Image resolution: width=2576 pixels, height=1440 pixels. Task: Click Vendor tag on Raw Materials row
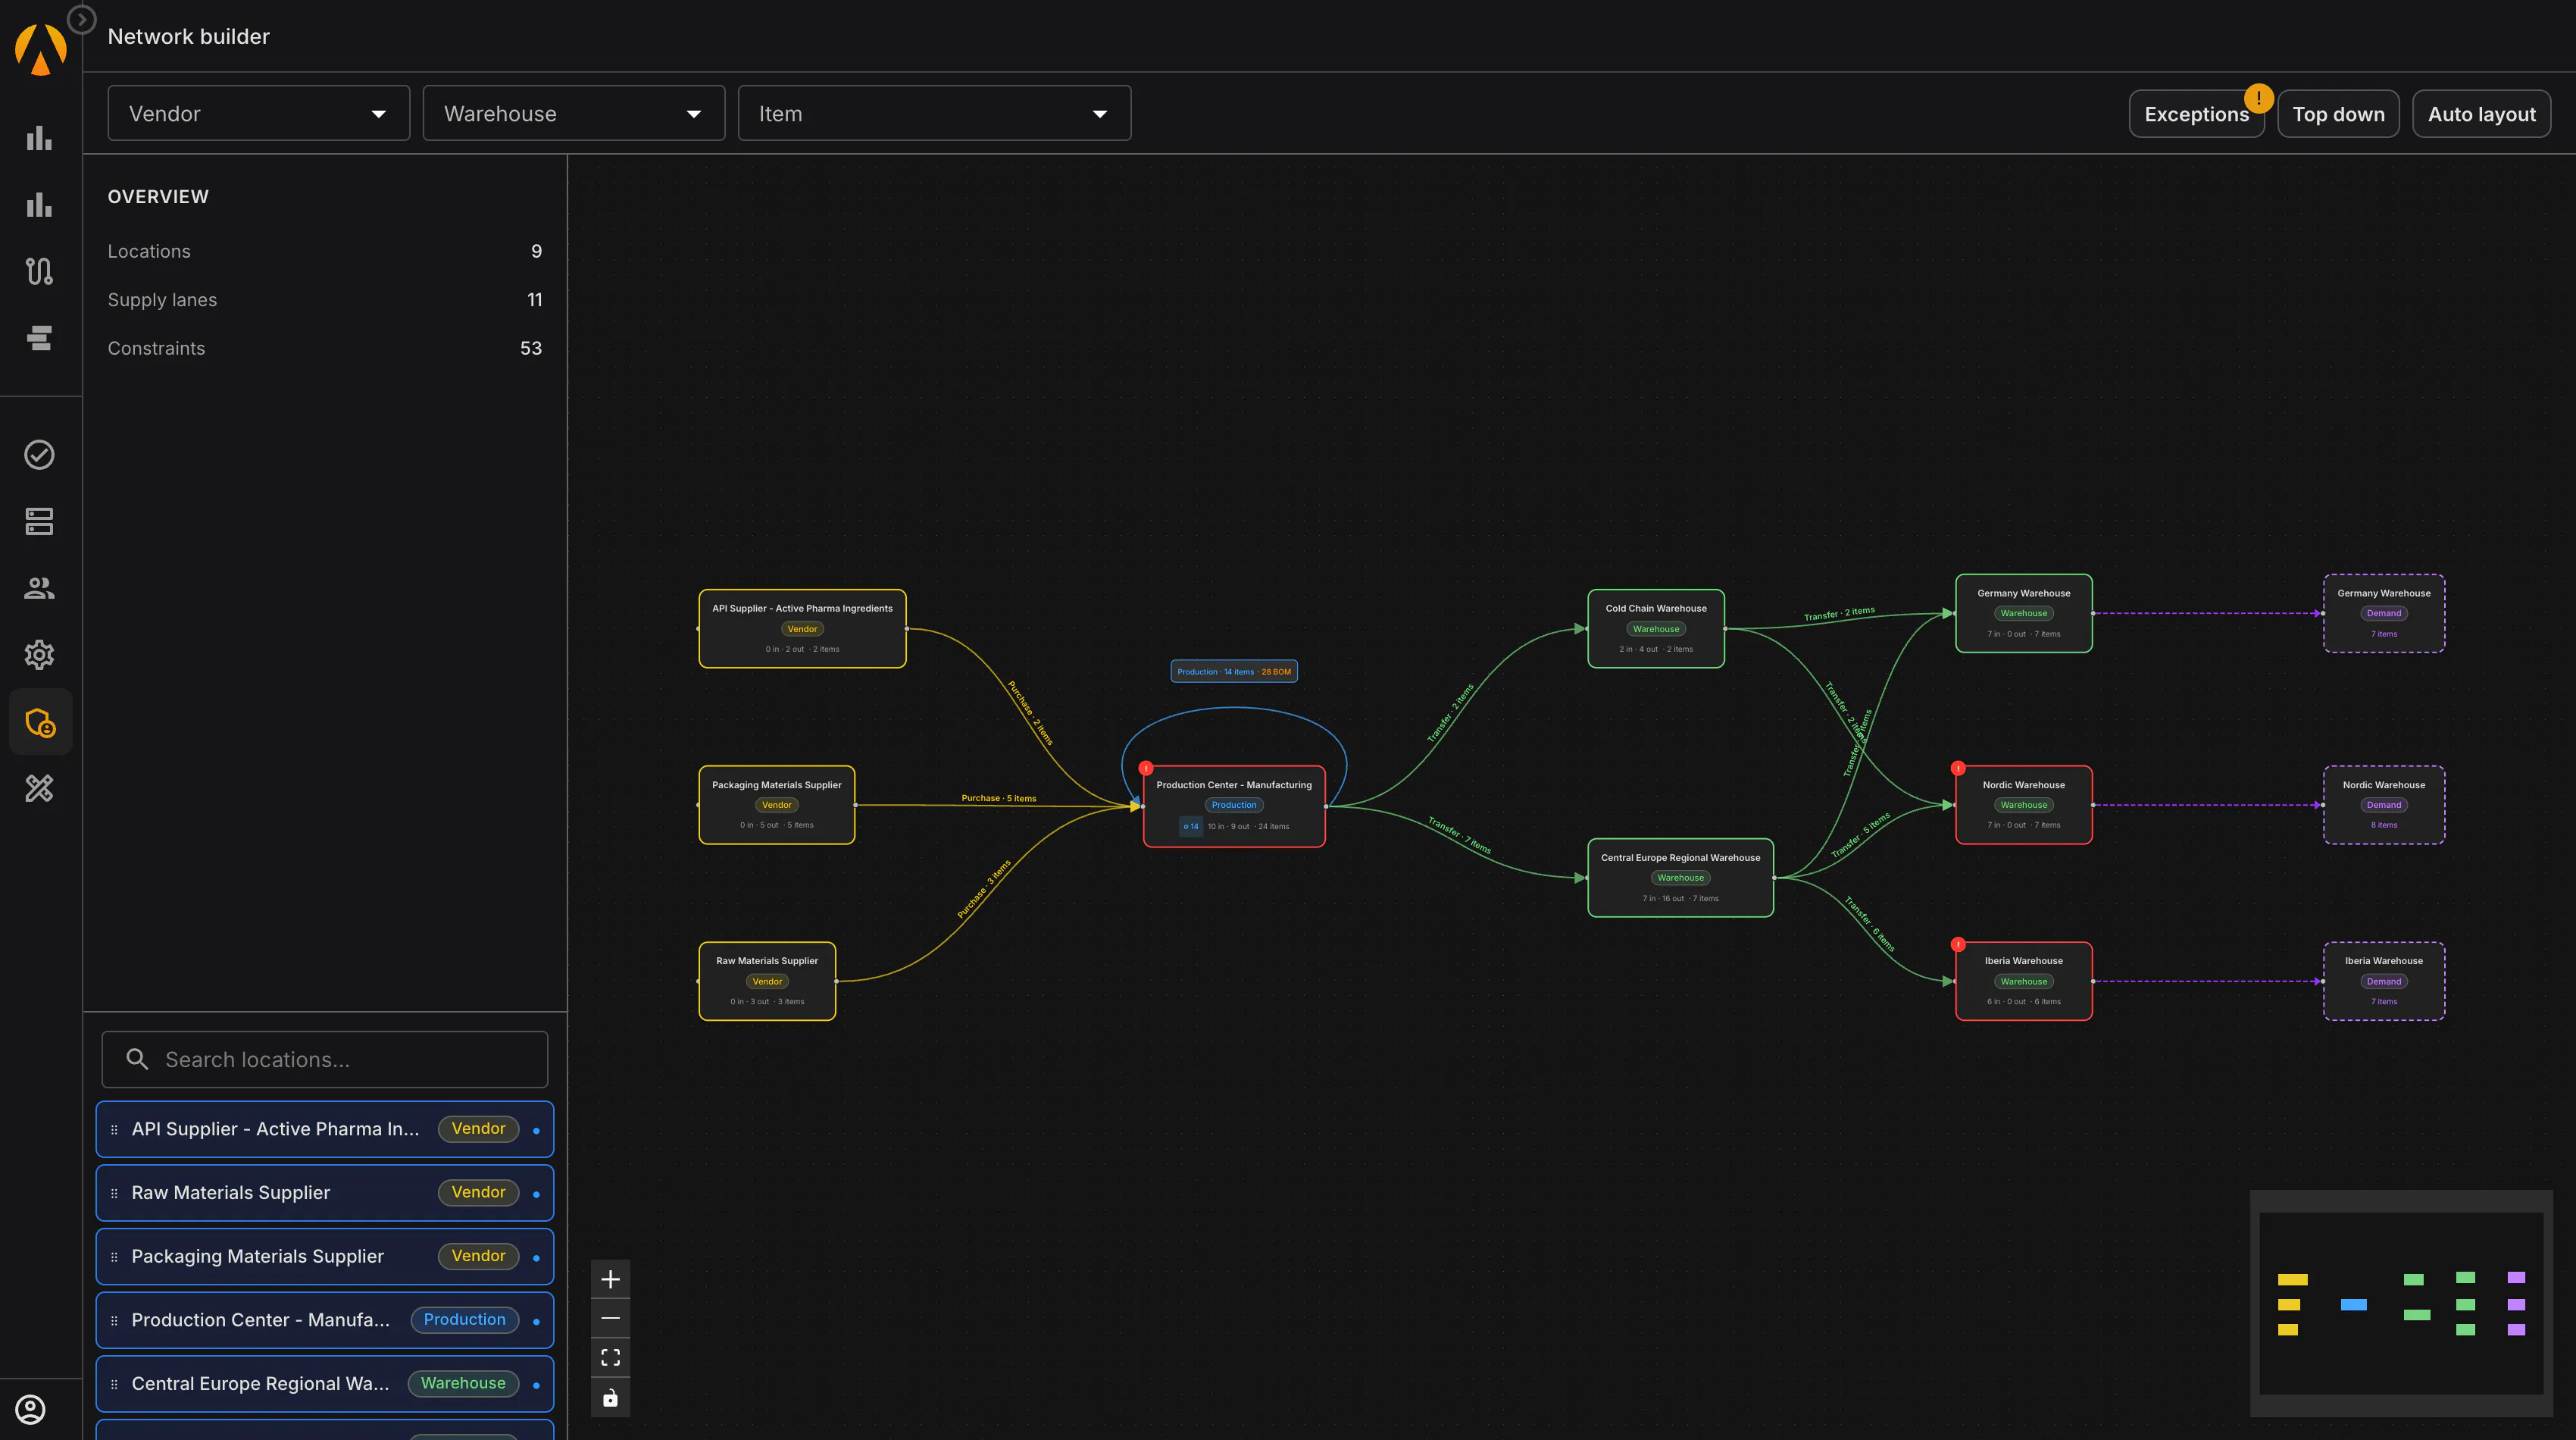pos(478,1192)
